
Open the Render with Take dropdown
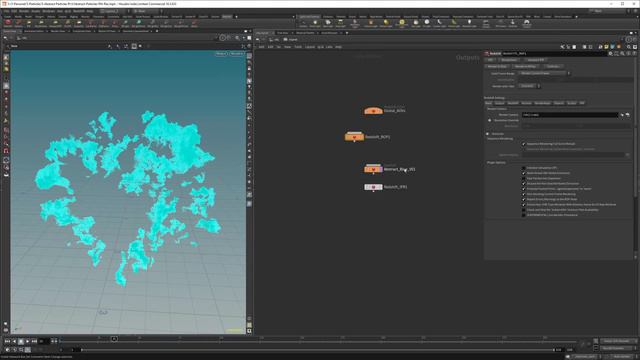pos(529,86)
